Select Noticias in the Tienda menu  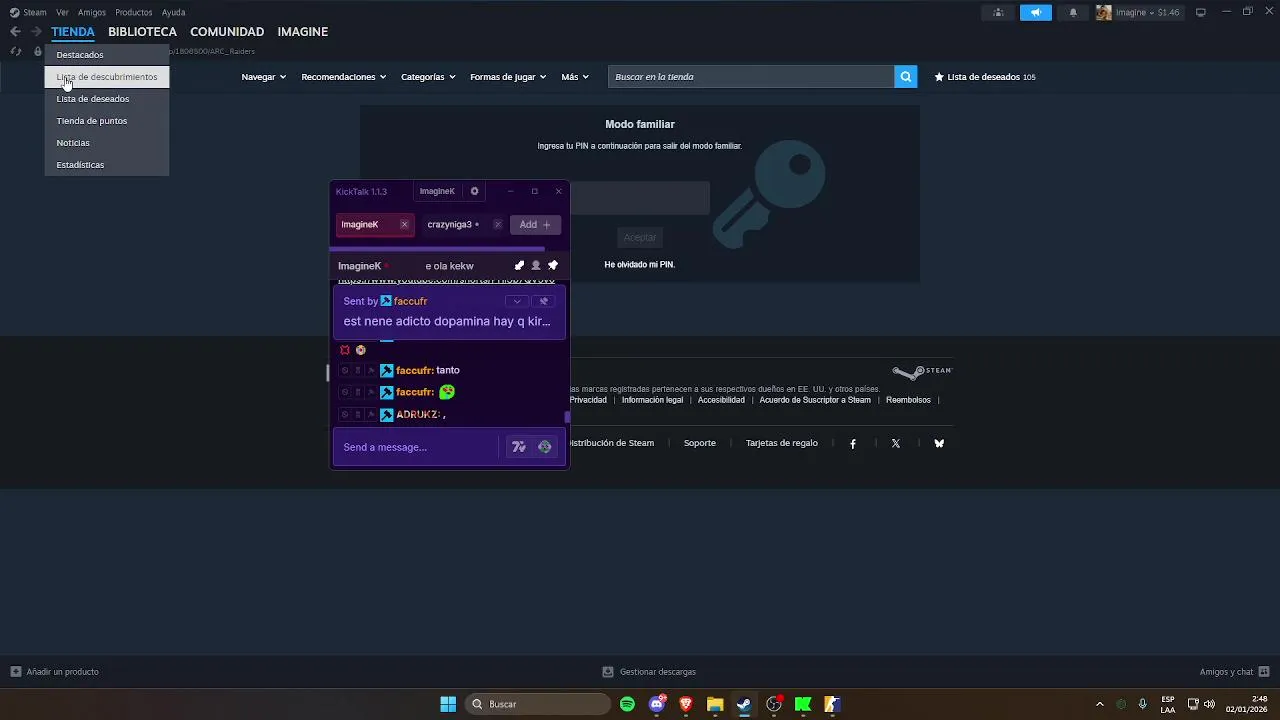click(107, 143)
